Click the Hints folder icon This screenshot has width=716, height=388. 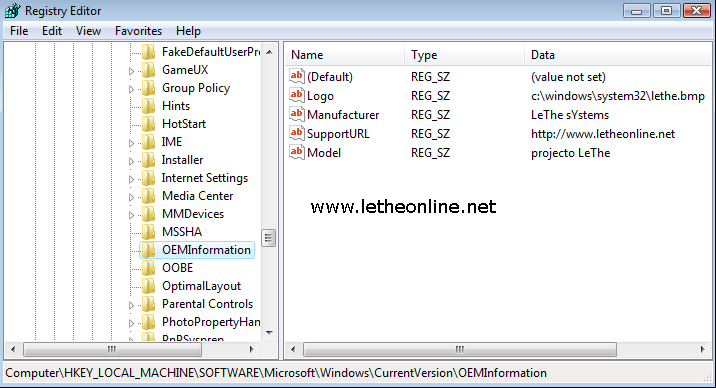click(148, 106)
